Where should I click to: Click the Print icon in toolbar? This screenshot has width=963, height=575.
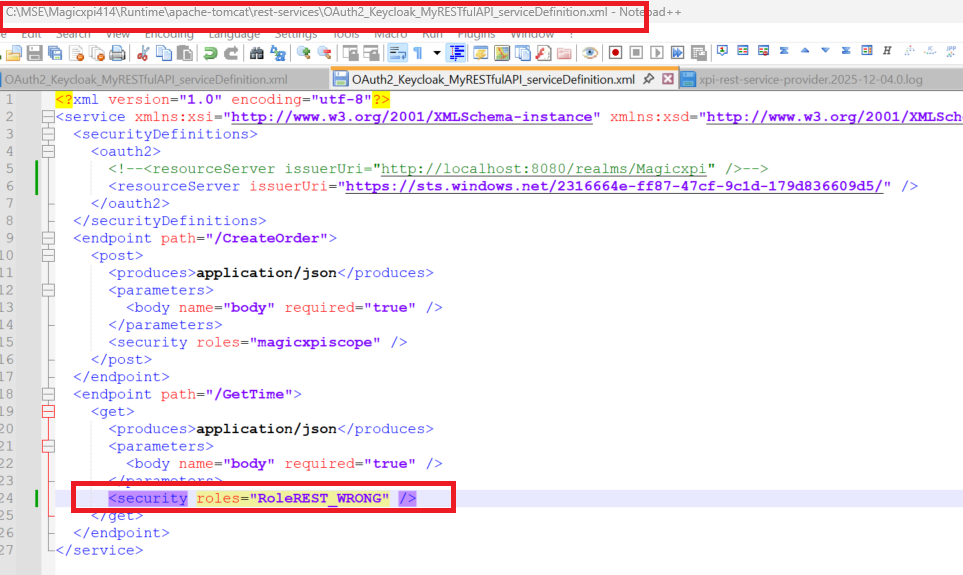116,53
